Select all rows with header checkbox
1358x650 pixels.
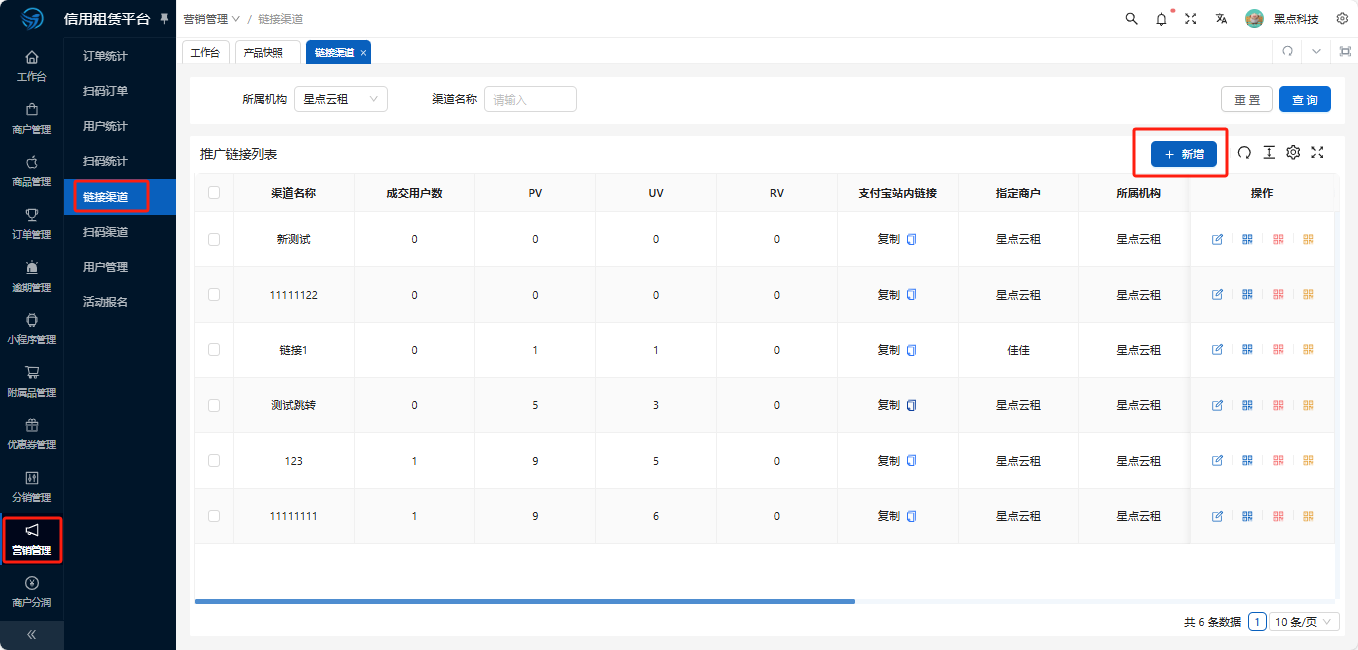click(x=214, y=193)
